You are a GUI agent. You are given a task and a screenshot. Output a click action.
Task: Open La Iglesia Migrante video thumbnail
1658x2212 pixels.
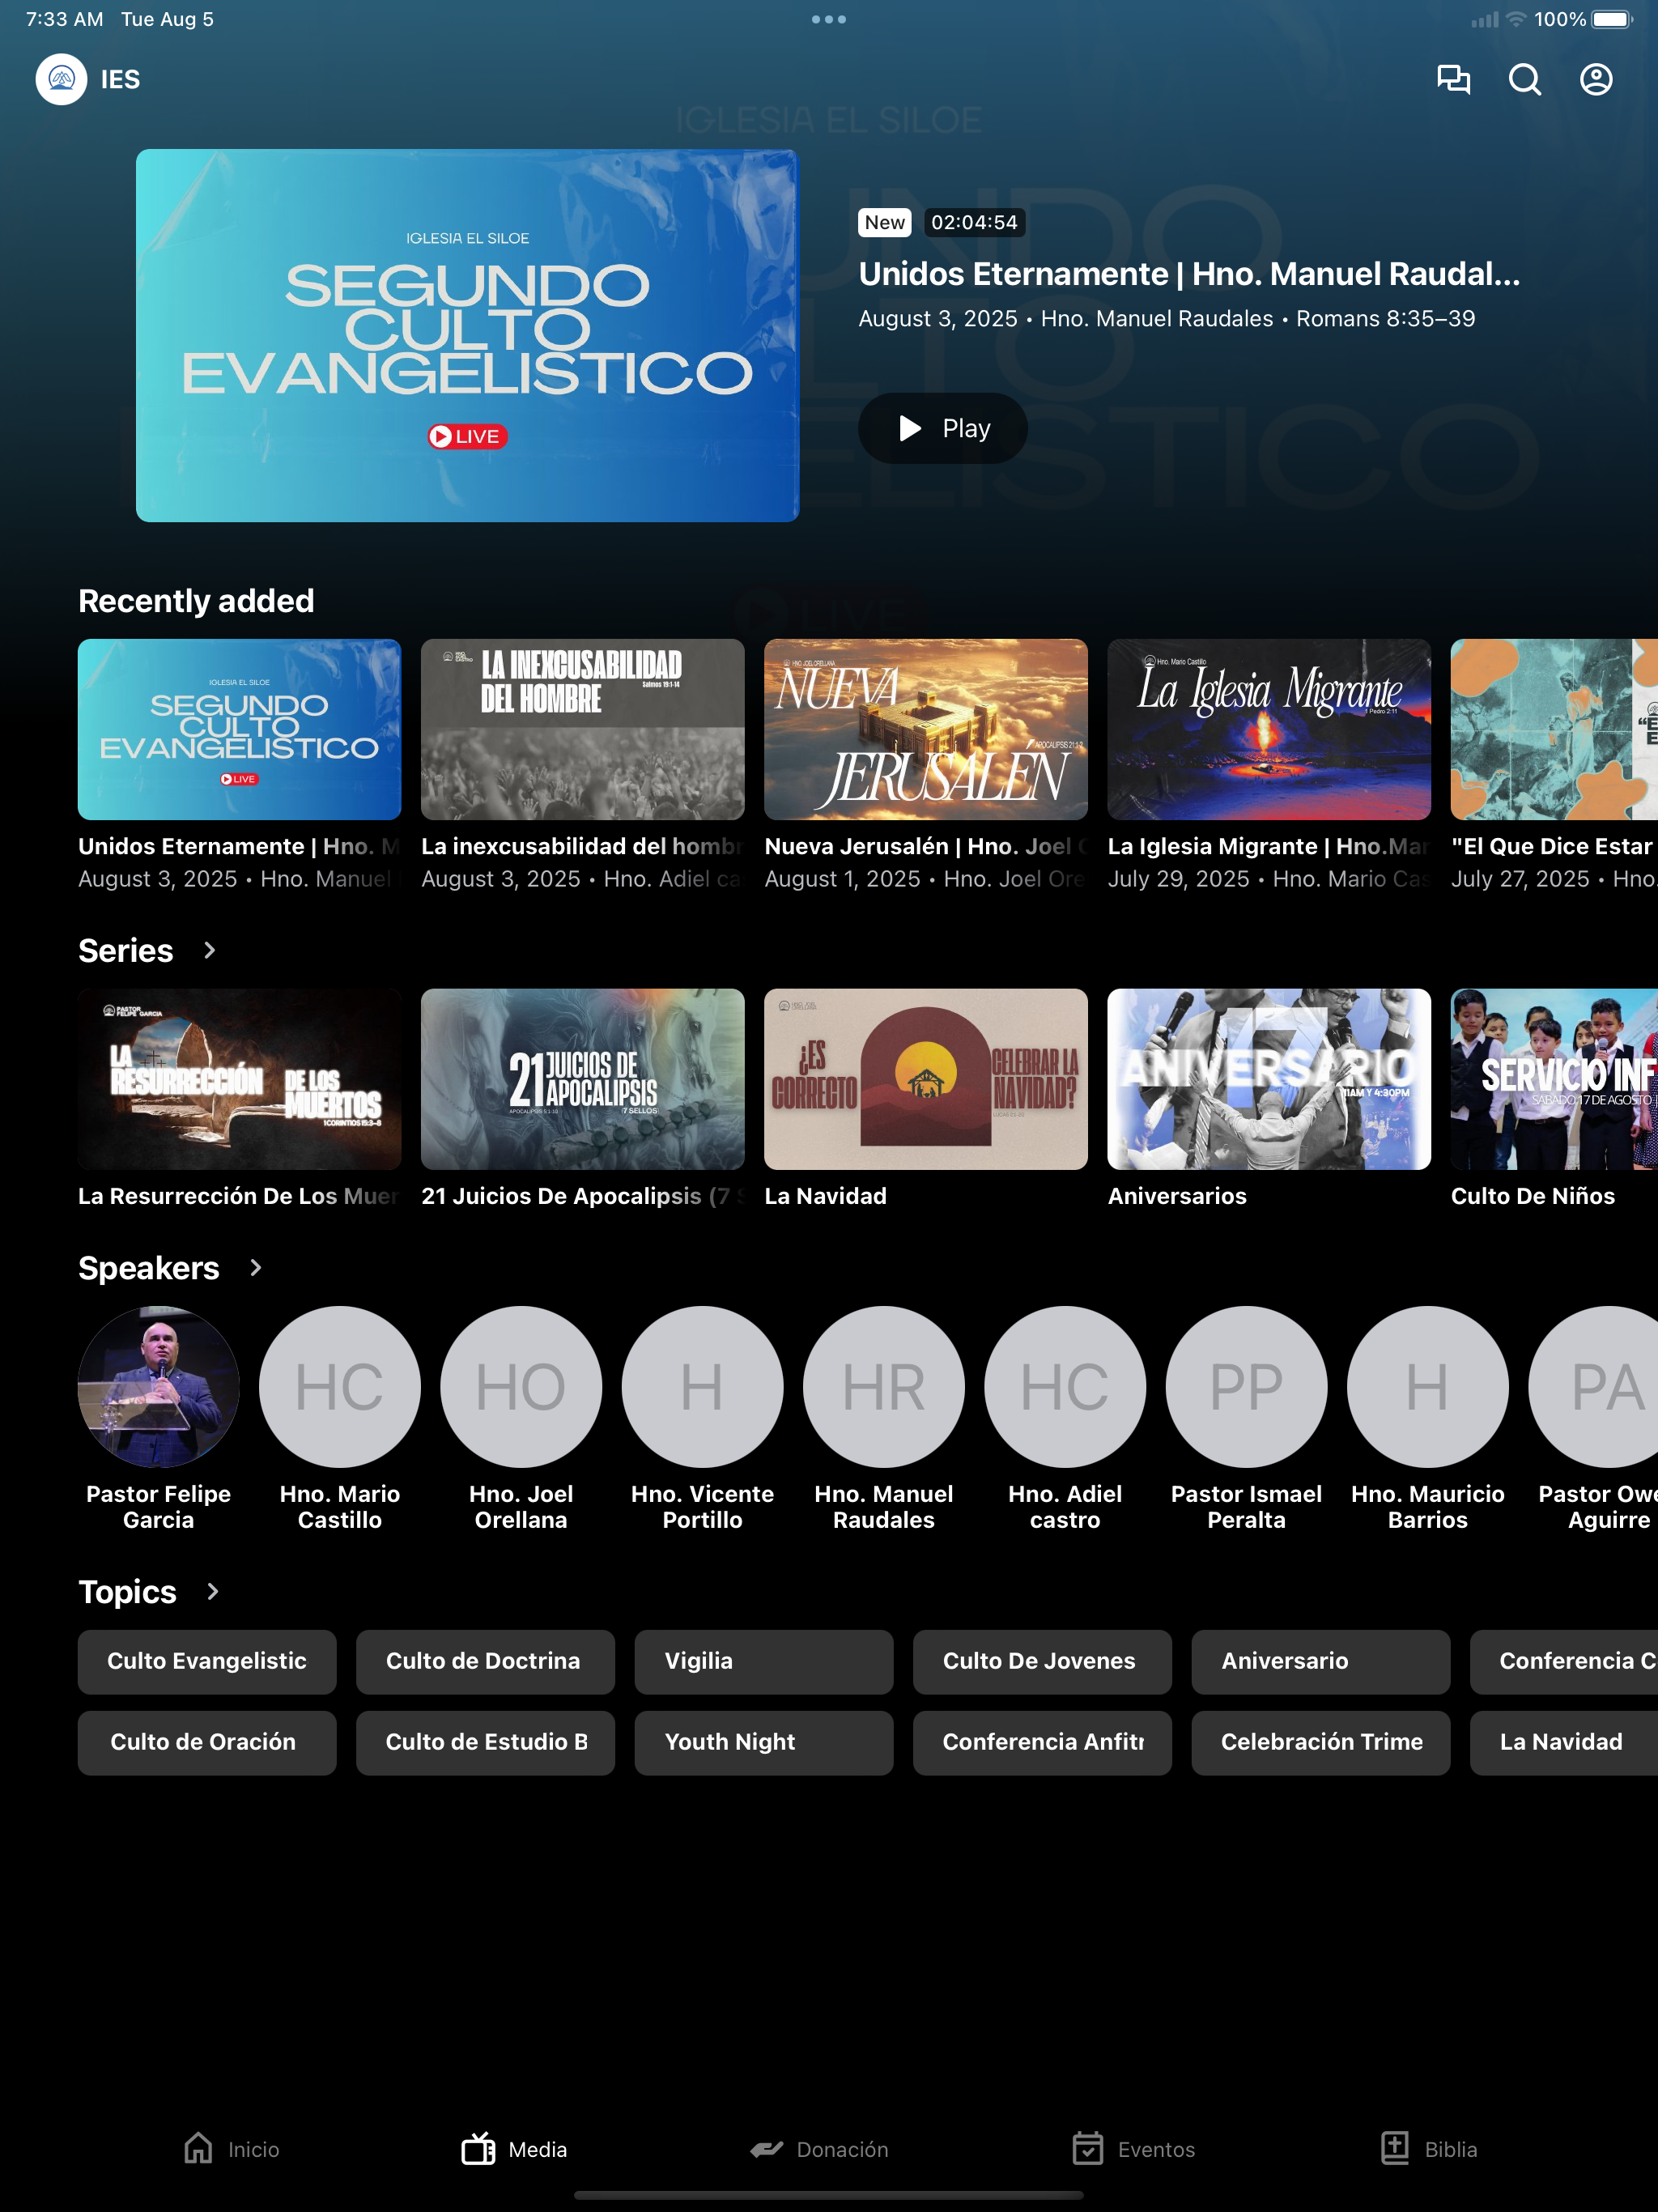(x=1269, y=729)
